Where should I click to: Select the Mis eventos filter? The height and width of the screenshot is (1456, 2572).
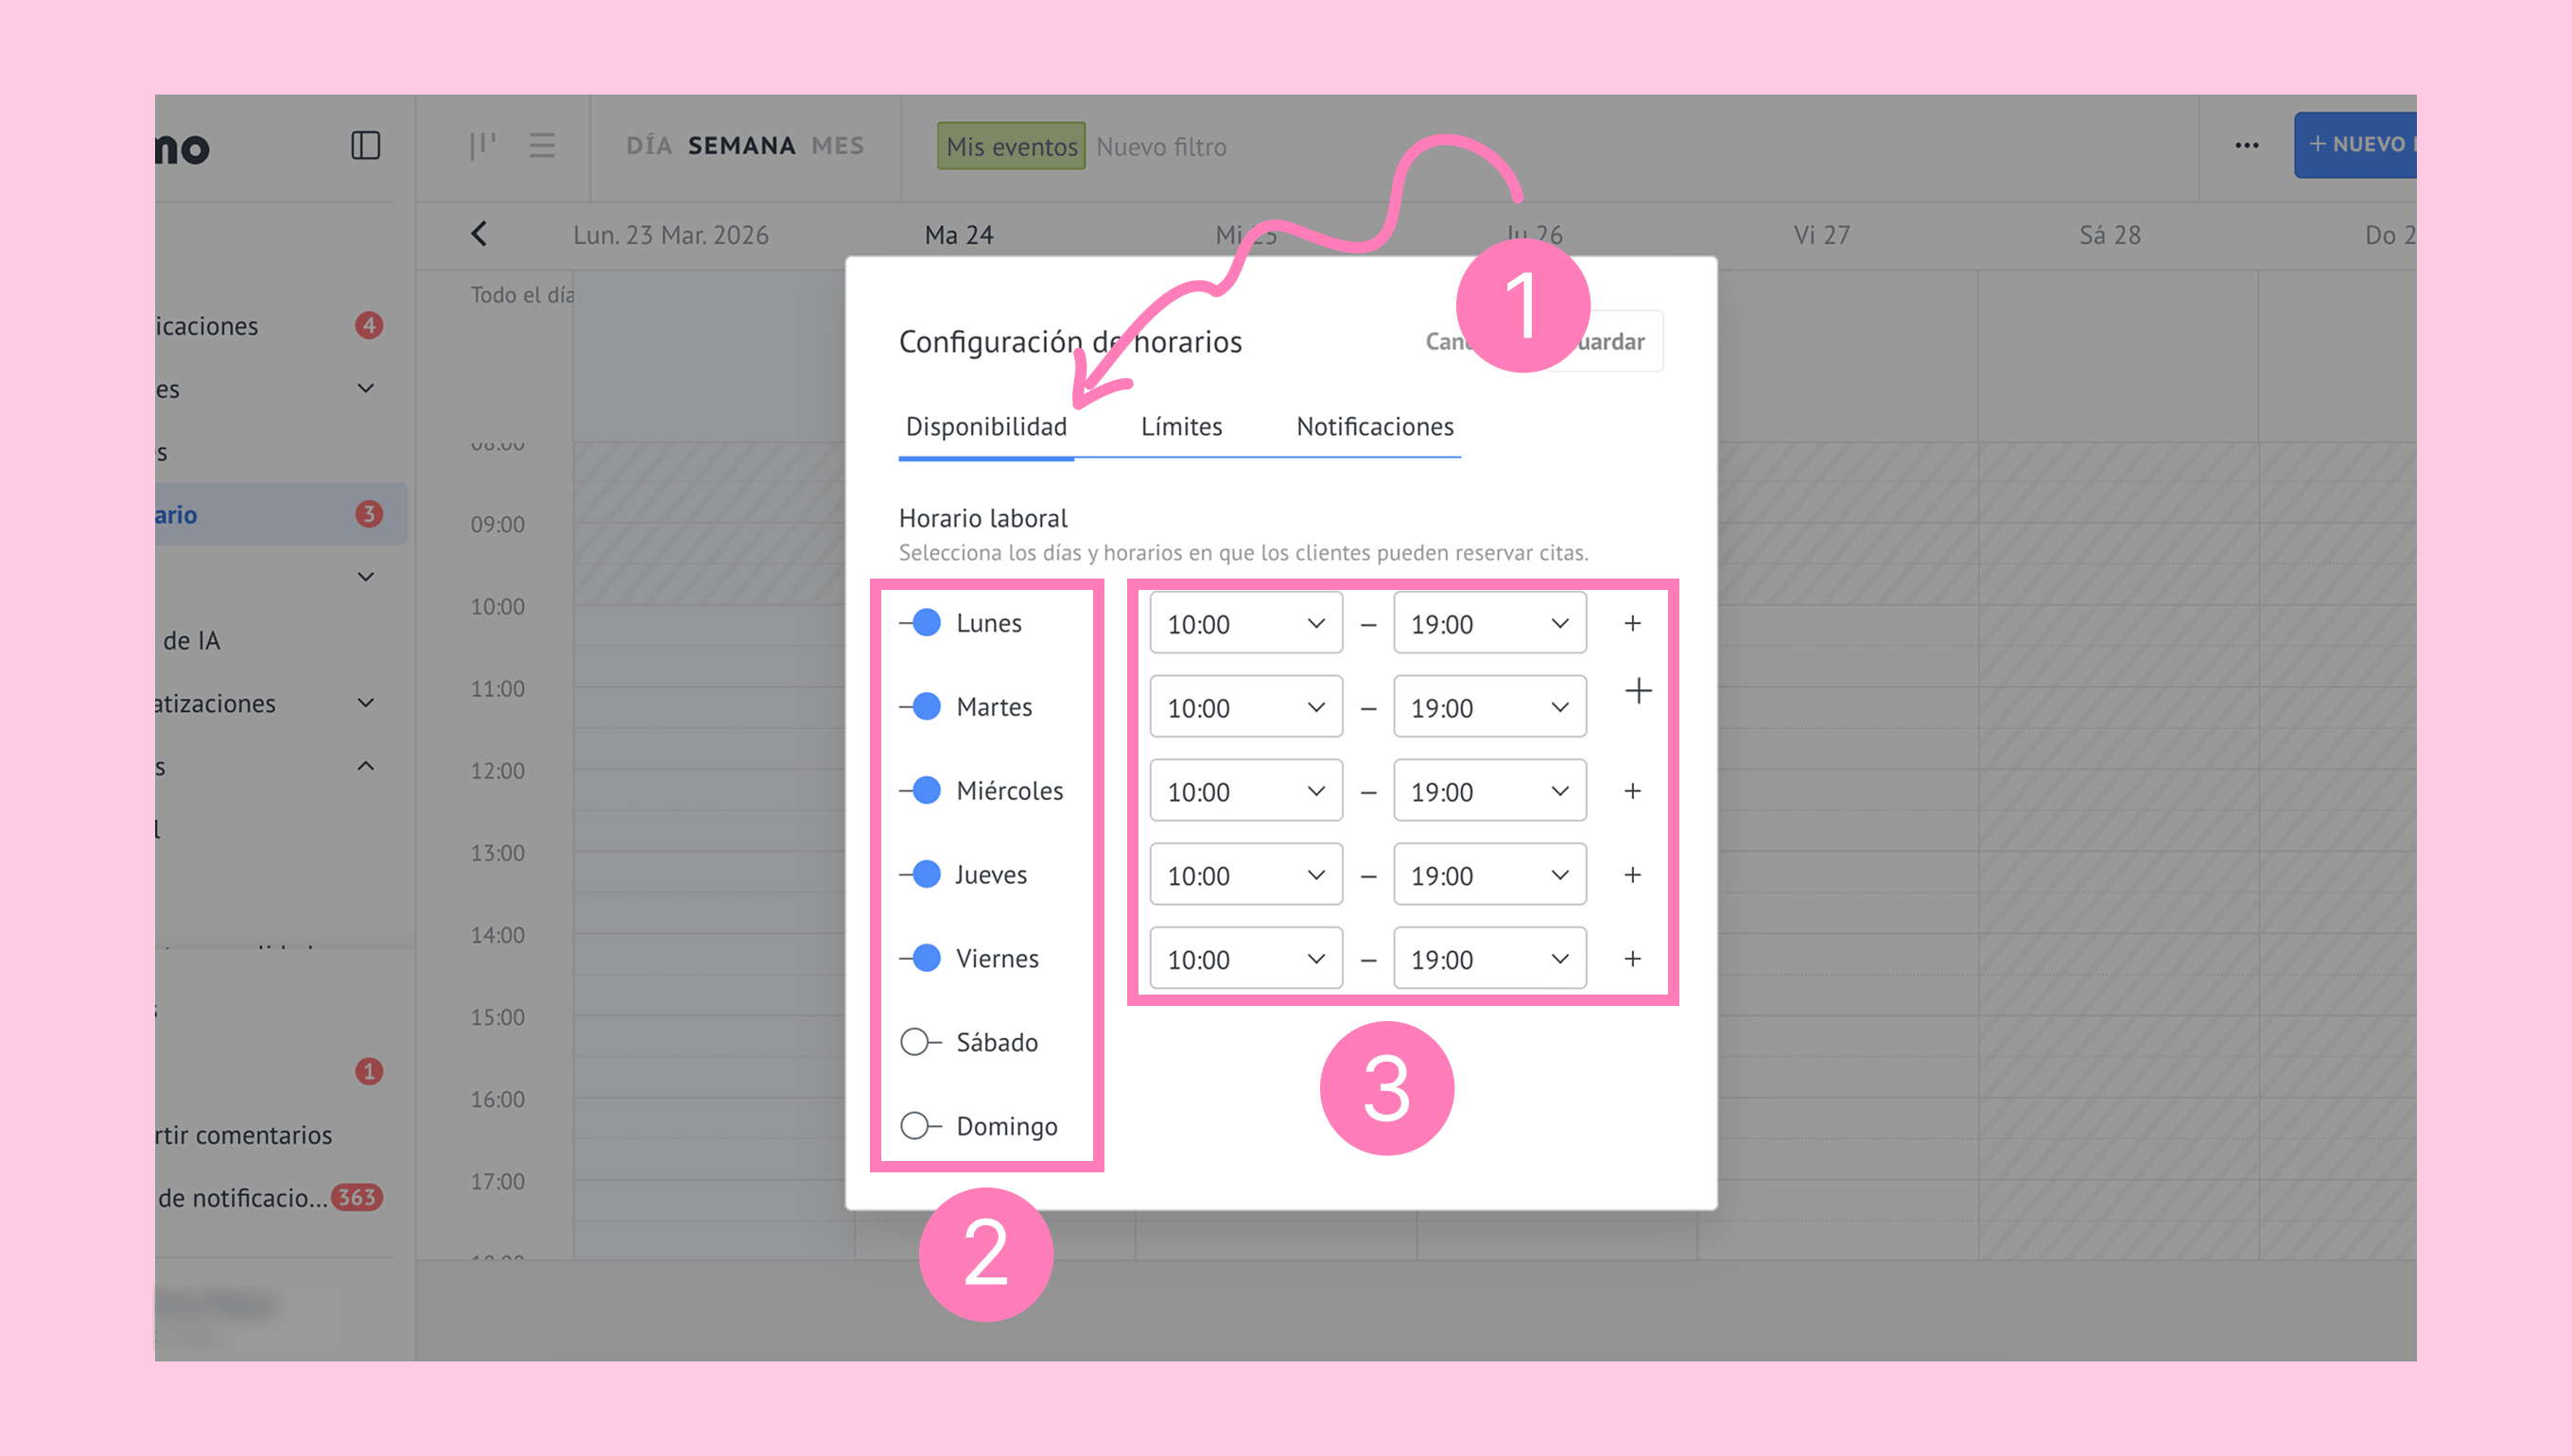(x=1011, y=147)
